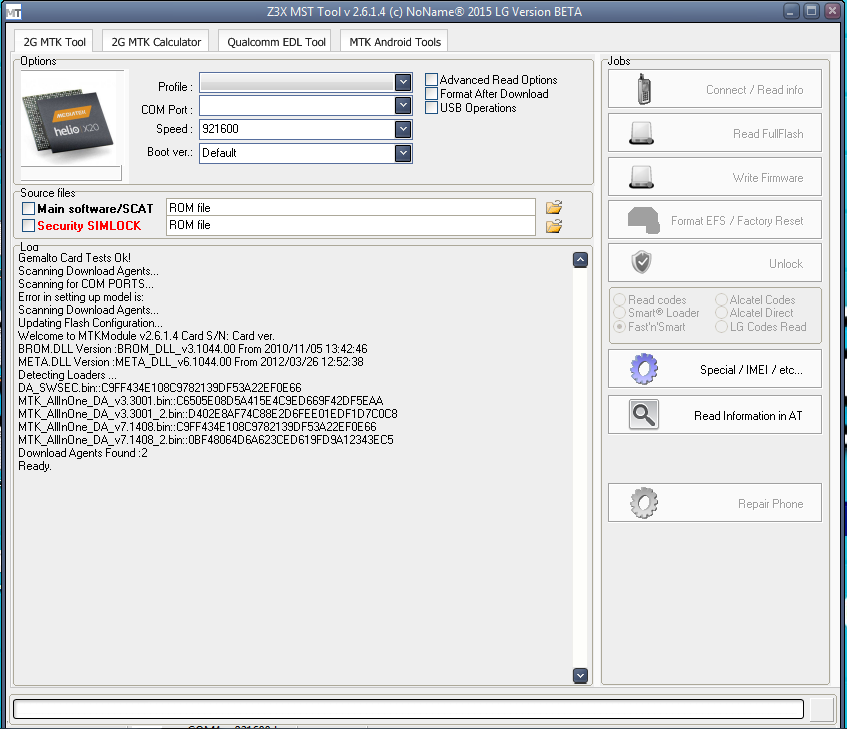Click Connect / Read info label
Viewport: 847px width, 729px height.
click(x=754, y=90)
